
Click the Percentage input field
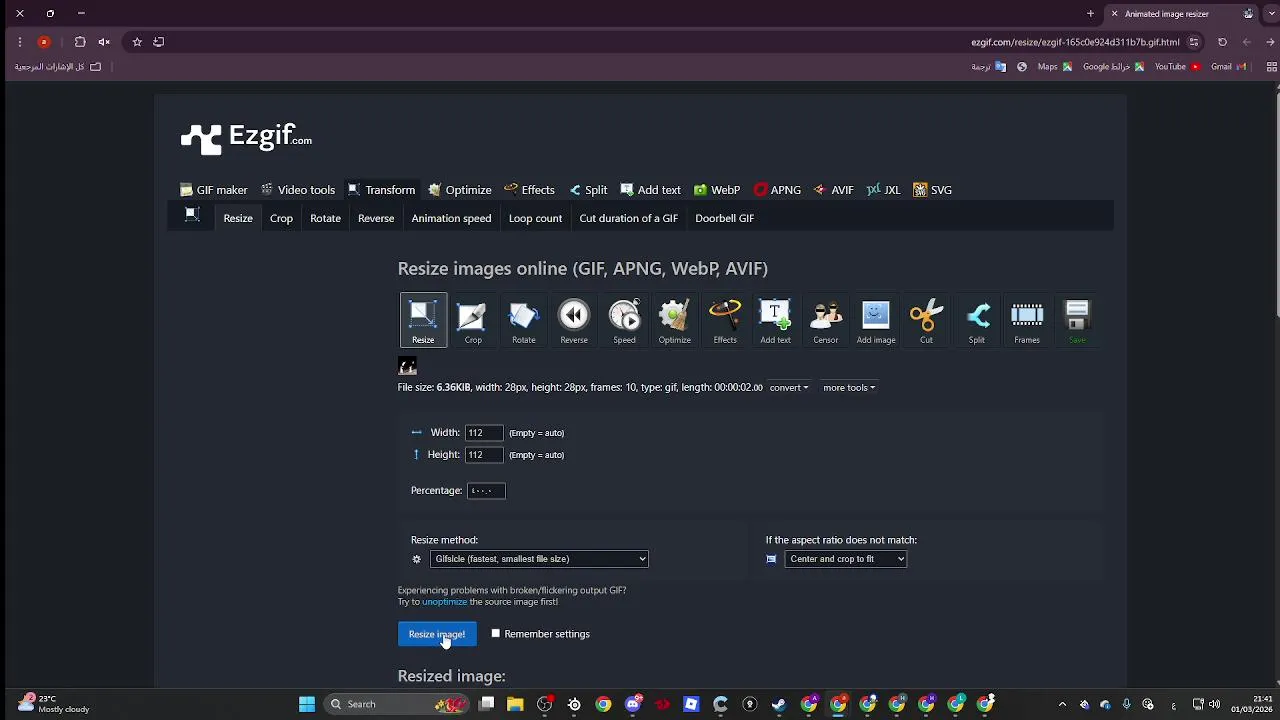(x=486, y=491)
